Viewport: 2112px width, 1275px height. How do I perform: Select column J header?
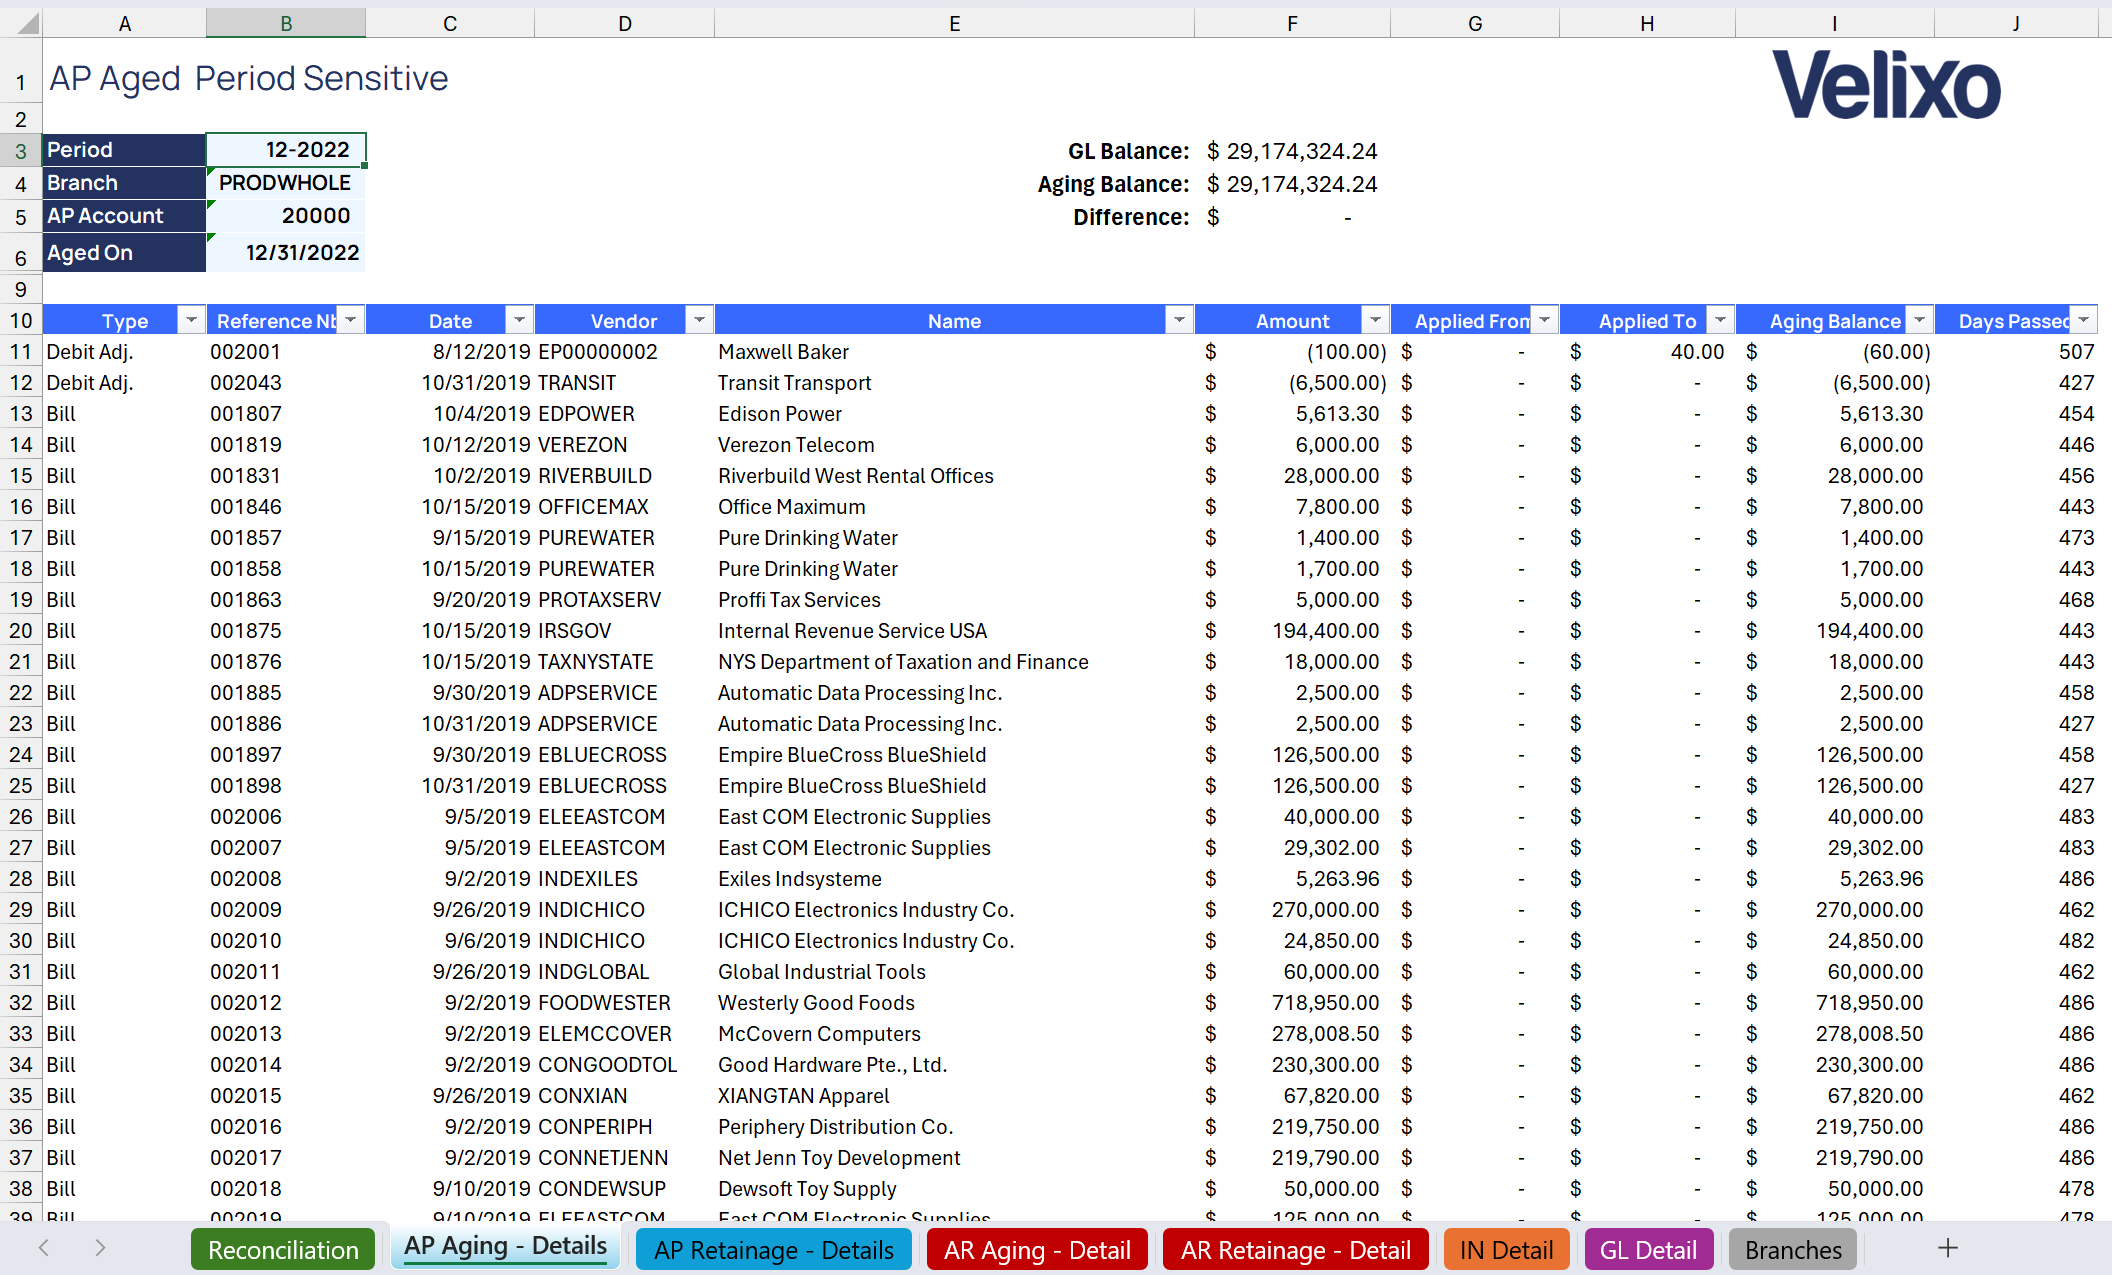(2016, 23)
